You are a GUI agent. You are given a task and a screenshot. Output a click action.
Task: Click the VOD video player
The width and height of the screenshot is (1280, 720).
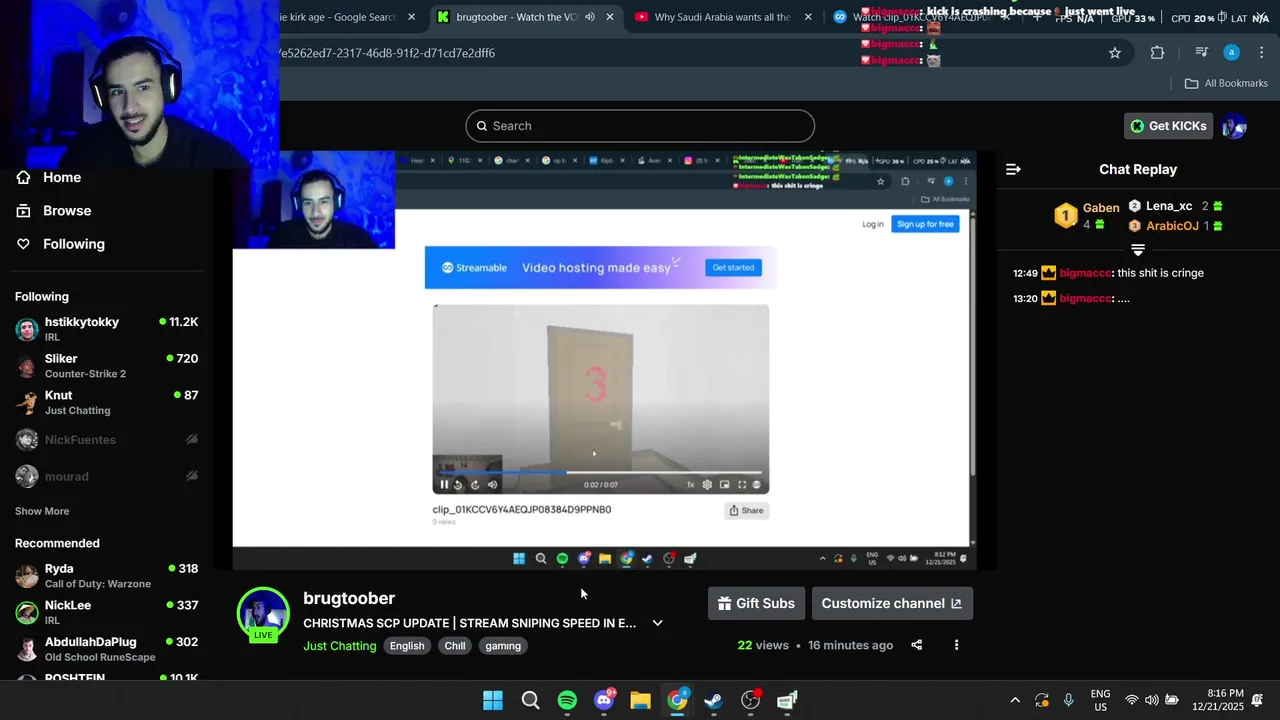(603, 360)
